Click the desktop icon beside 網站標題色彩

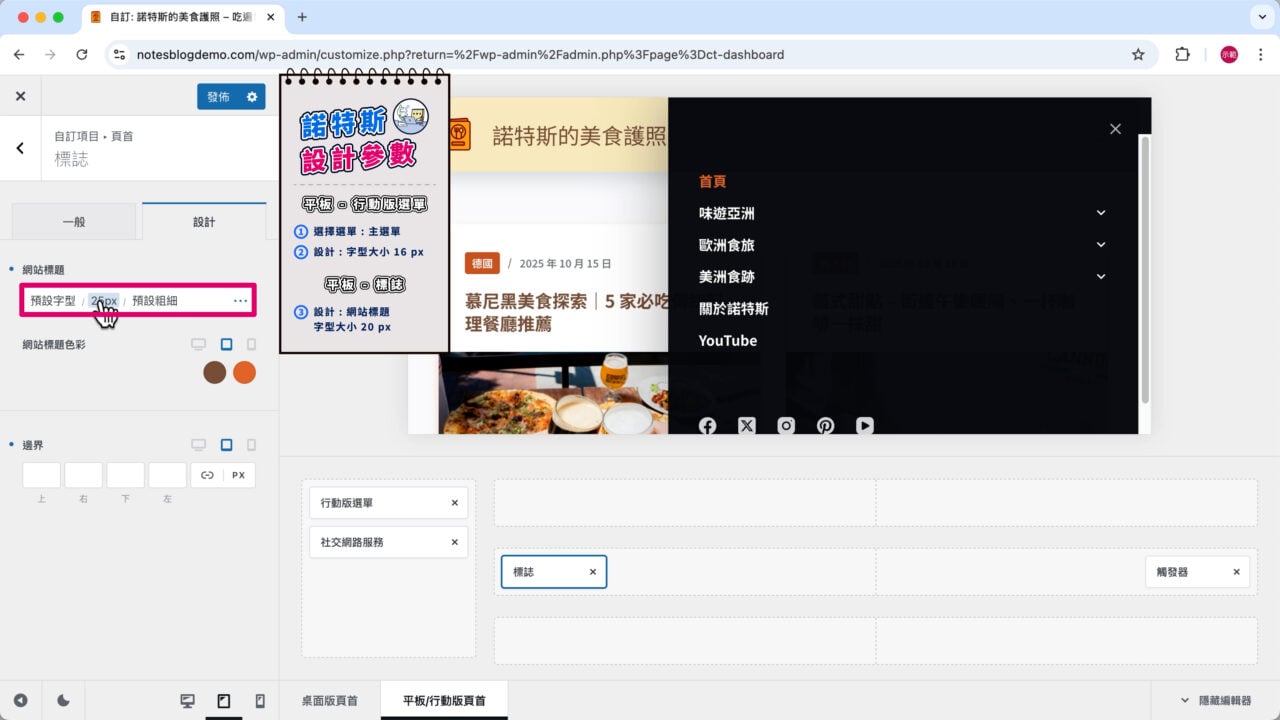pos(199,344)
